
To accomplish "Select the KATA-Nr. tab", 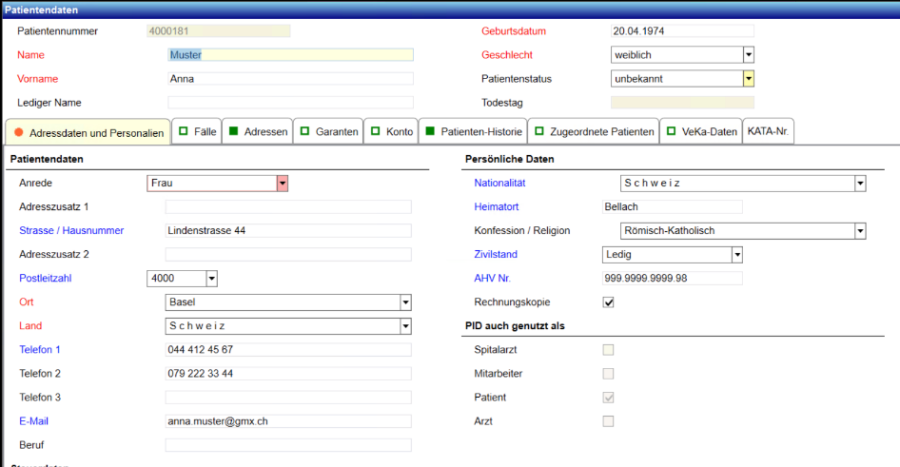I will (x=767, y=132).
